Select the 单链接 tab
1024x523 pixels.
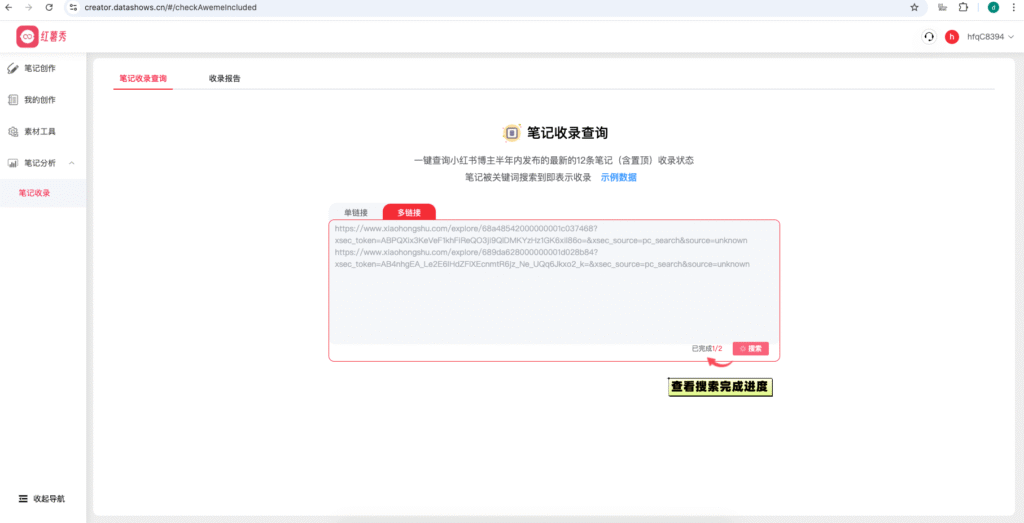click(356, 212)
